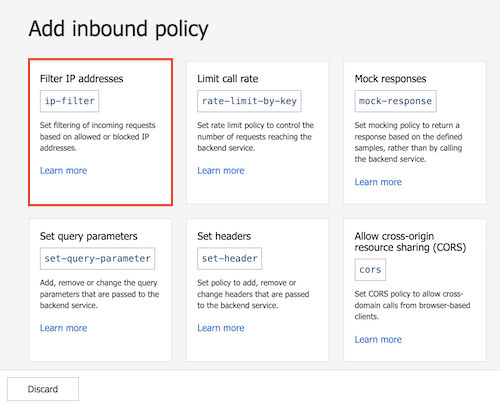Click the cors code tag
Image resolution: width=500 pixels, height=404 pixels.
click(x=370, y=270)
